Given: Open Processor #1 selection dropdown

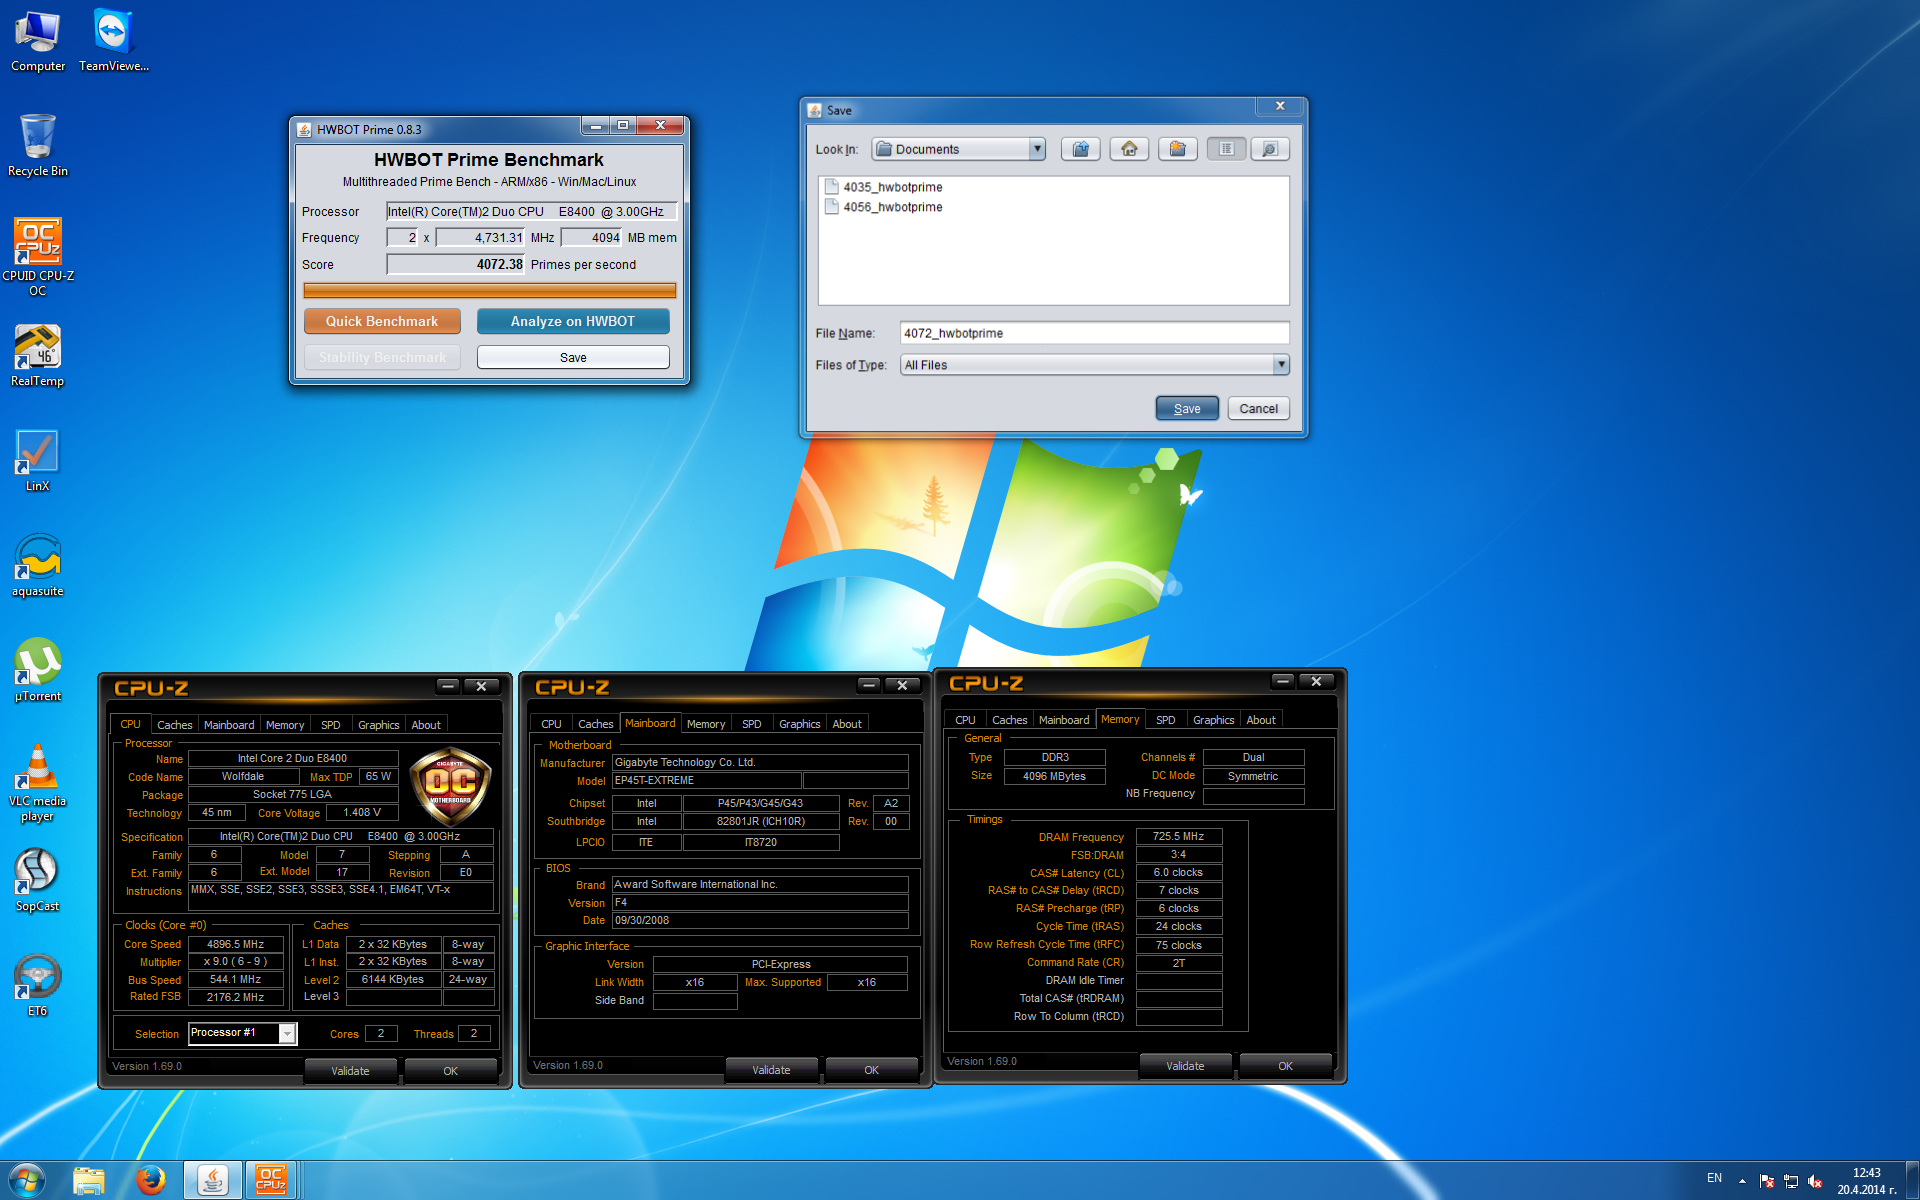Looking at the screenshot, I should point(242,1033).
